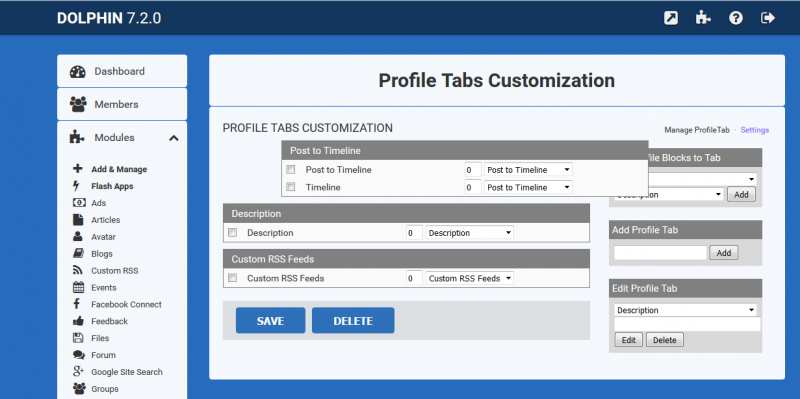This screenshot has width=800, height=399.
Task: Click the people icon beside Groups
Action: [x=79, y=388]
